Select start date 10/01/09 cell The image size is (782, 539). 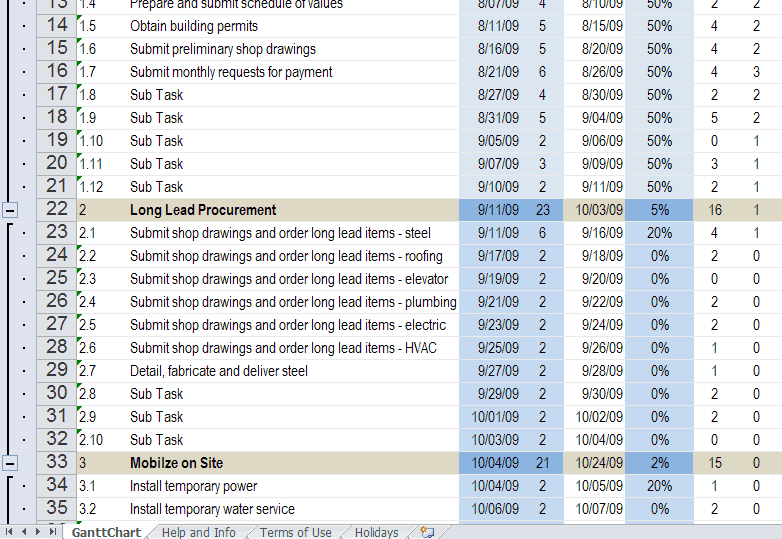(491, 417)
